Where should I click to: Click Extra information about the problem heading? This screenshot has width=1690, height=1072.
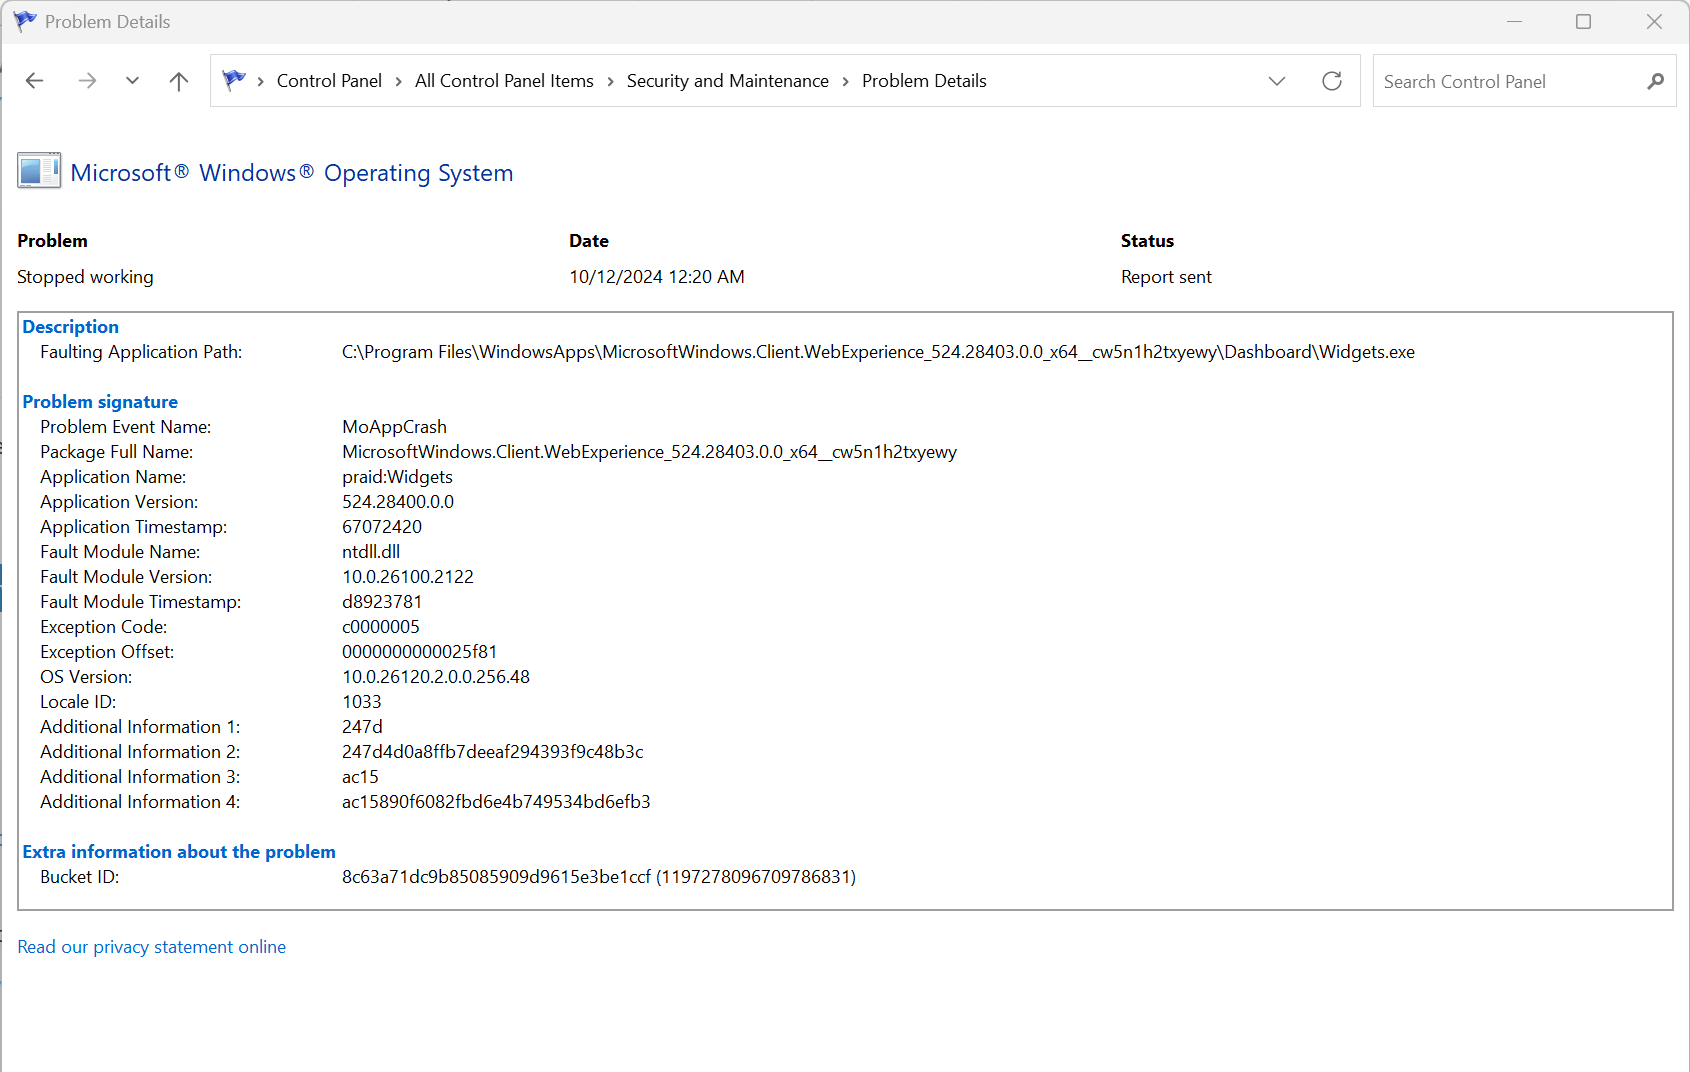click(x=179, y=852)
